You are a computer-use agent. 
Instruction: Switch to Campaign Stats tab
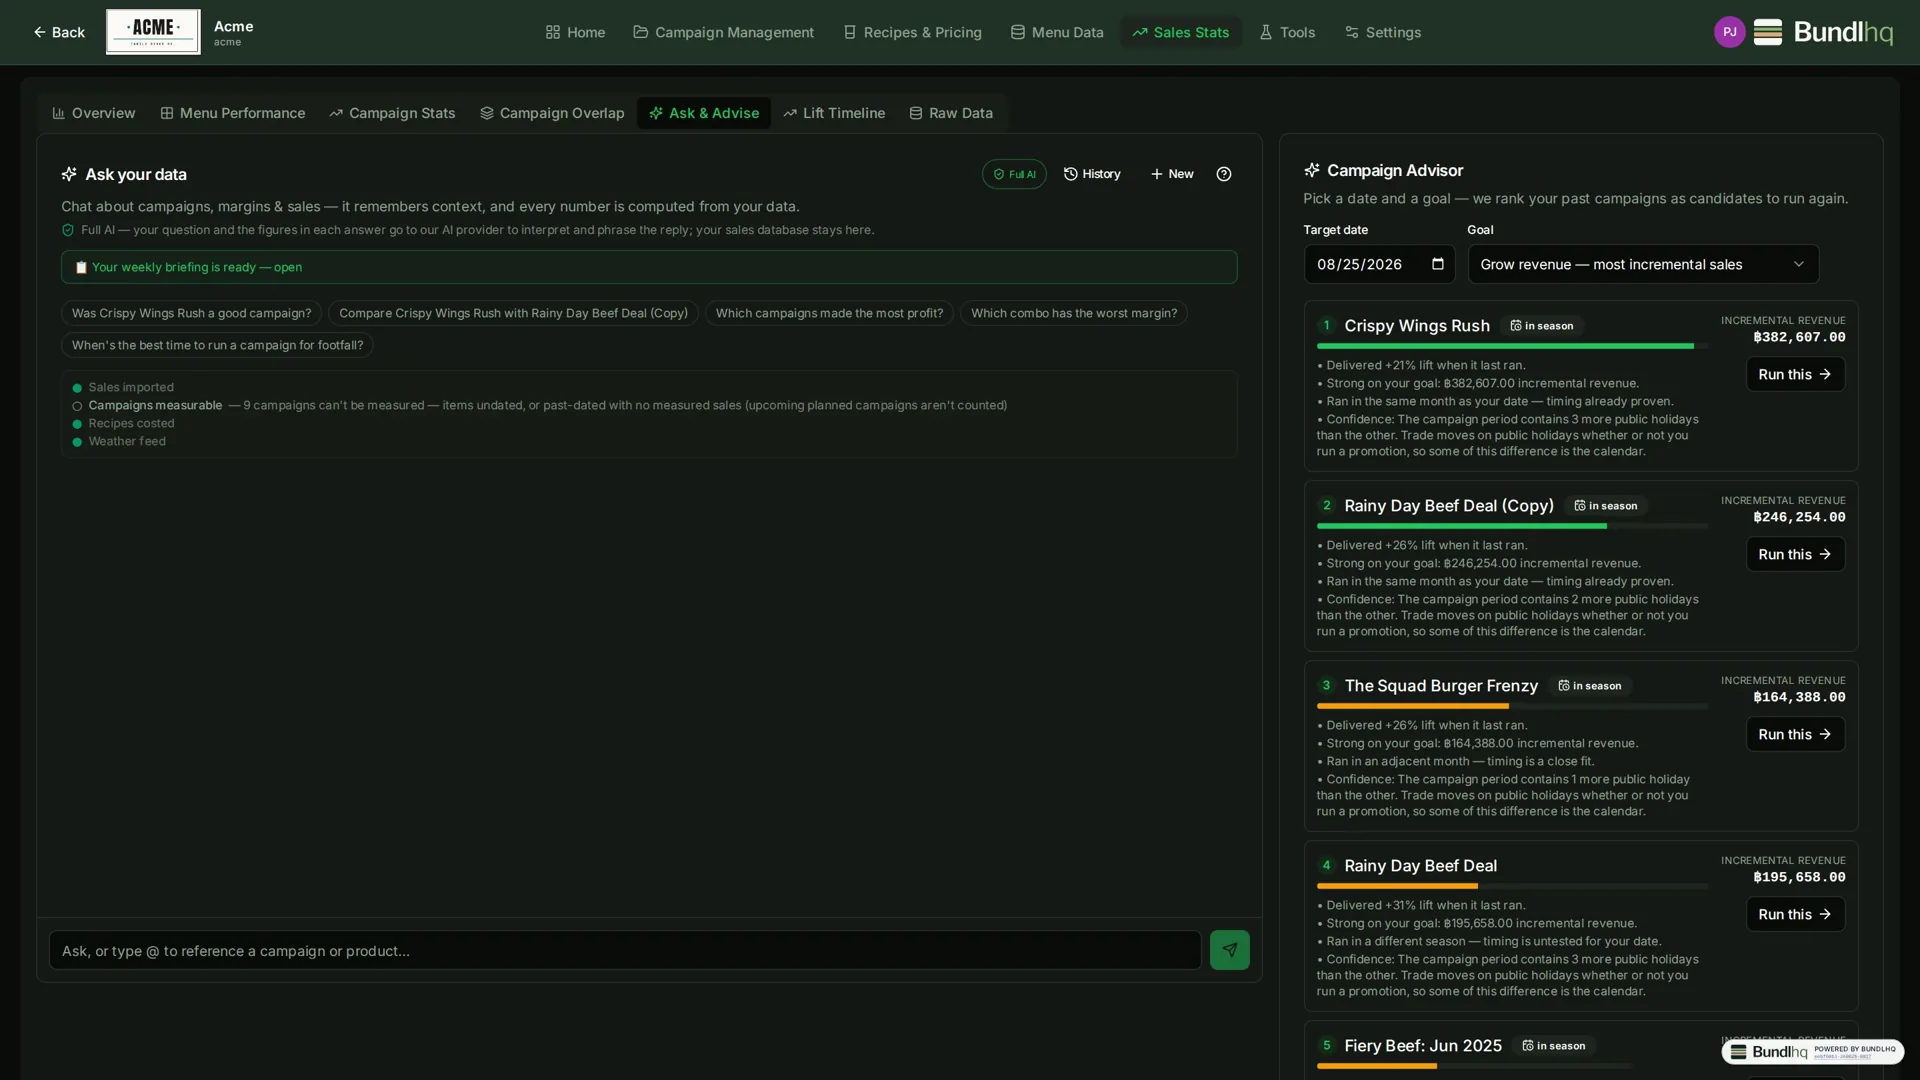pyautogui.click(x=392, y=113)
